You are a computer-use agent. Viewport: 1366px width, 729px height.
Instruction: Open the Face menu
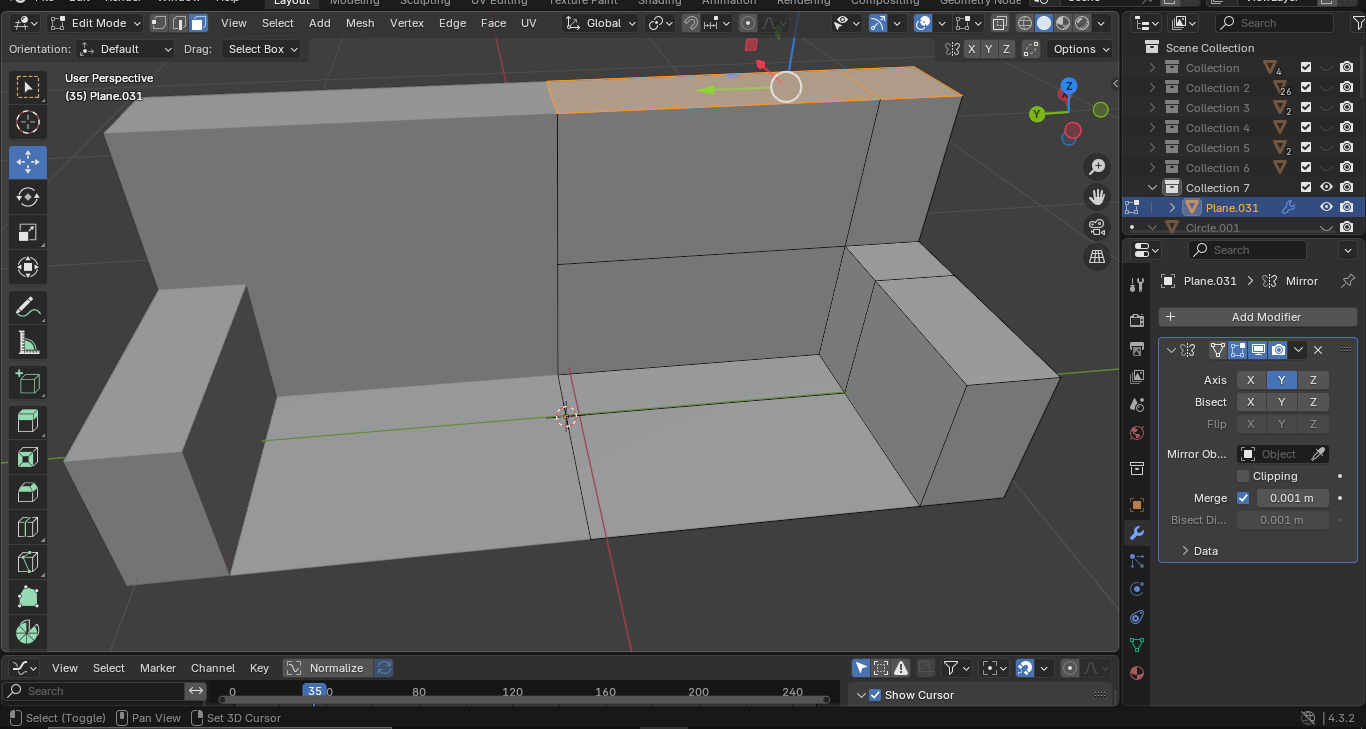493,23
